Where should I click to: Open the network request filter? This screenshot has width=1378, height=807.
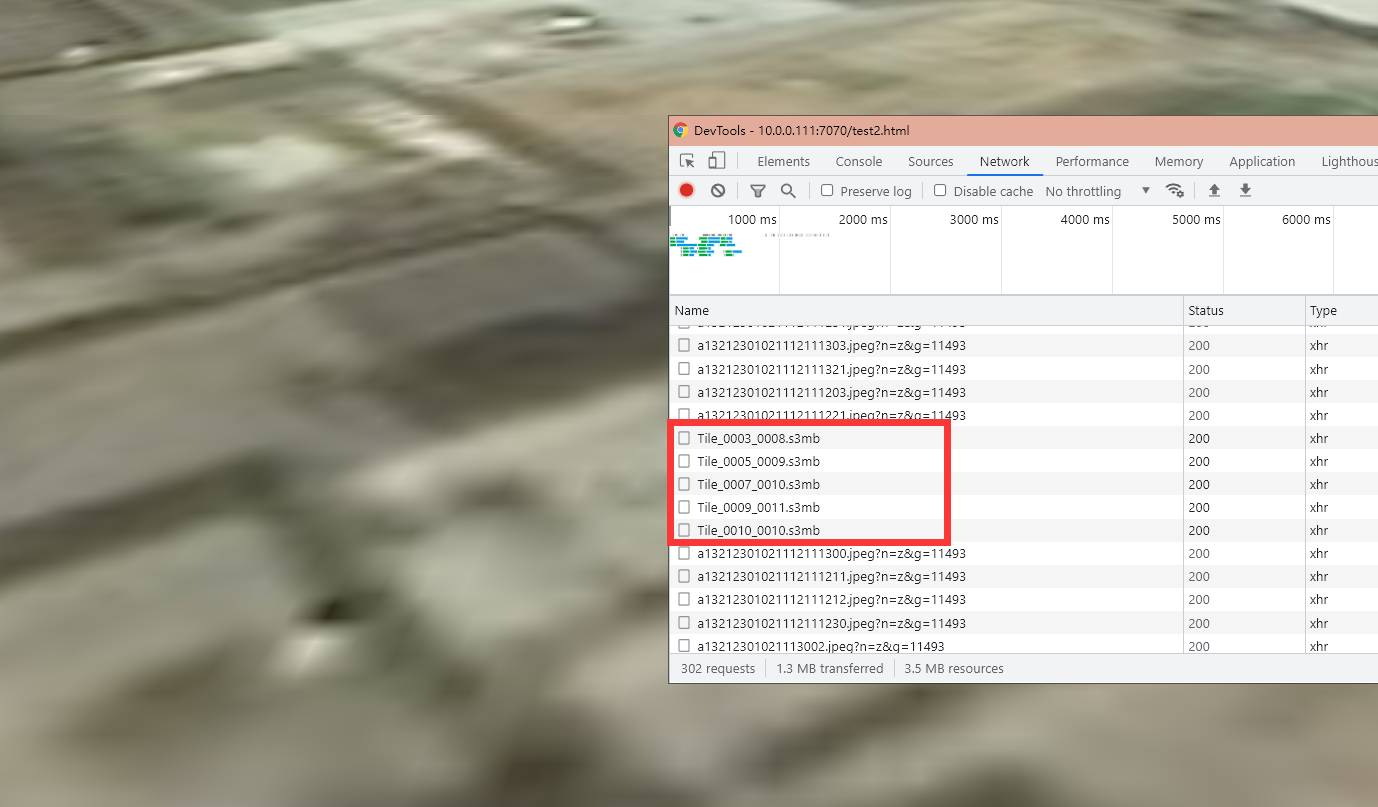click(x=758, y=190)
